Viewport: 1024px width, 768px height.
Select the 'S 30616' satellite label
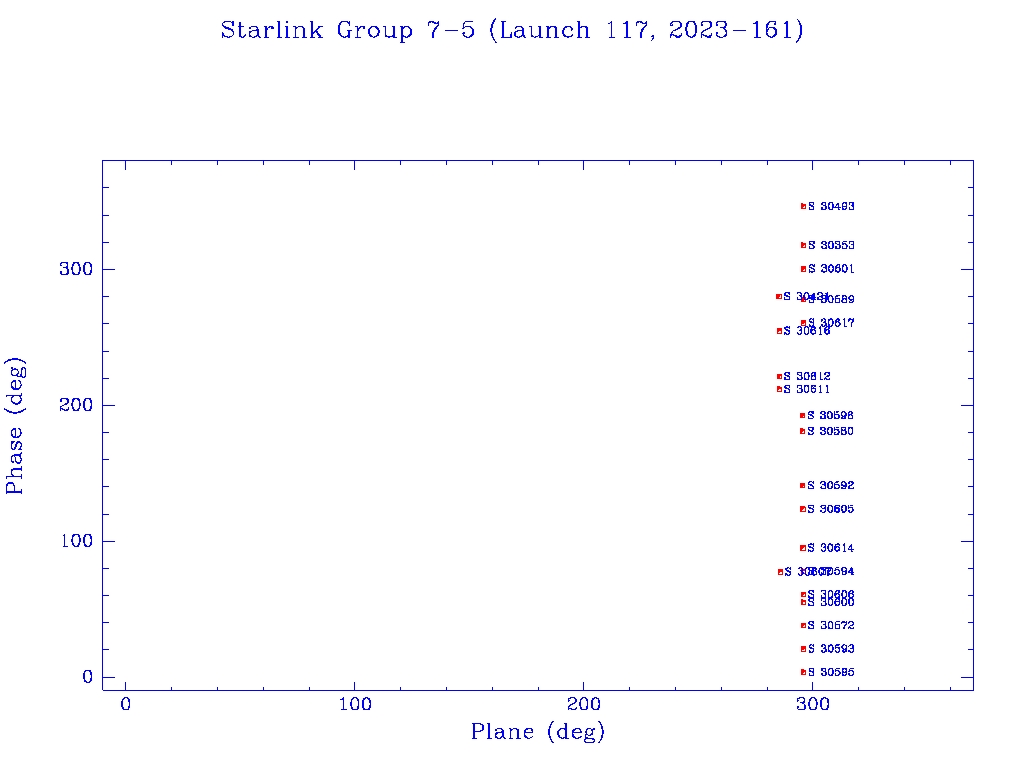(807, 331)
